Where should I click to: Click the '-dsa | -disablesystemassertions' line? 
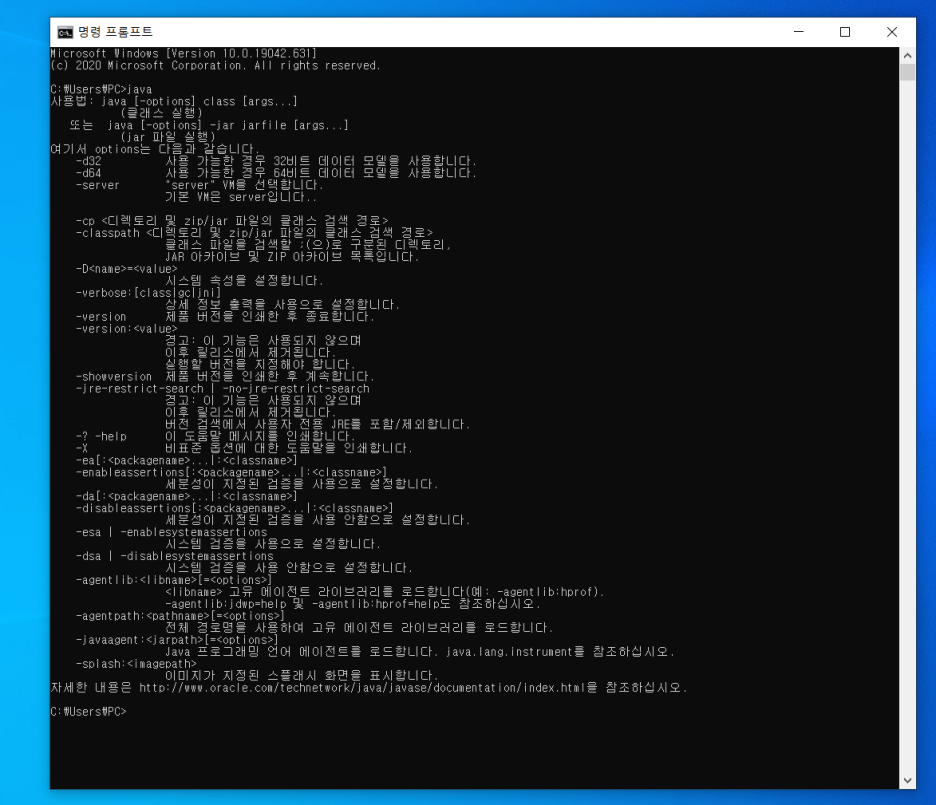(174, 556)
